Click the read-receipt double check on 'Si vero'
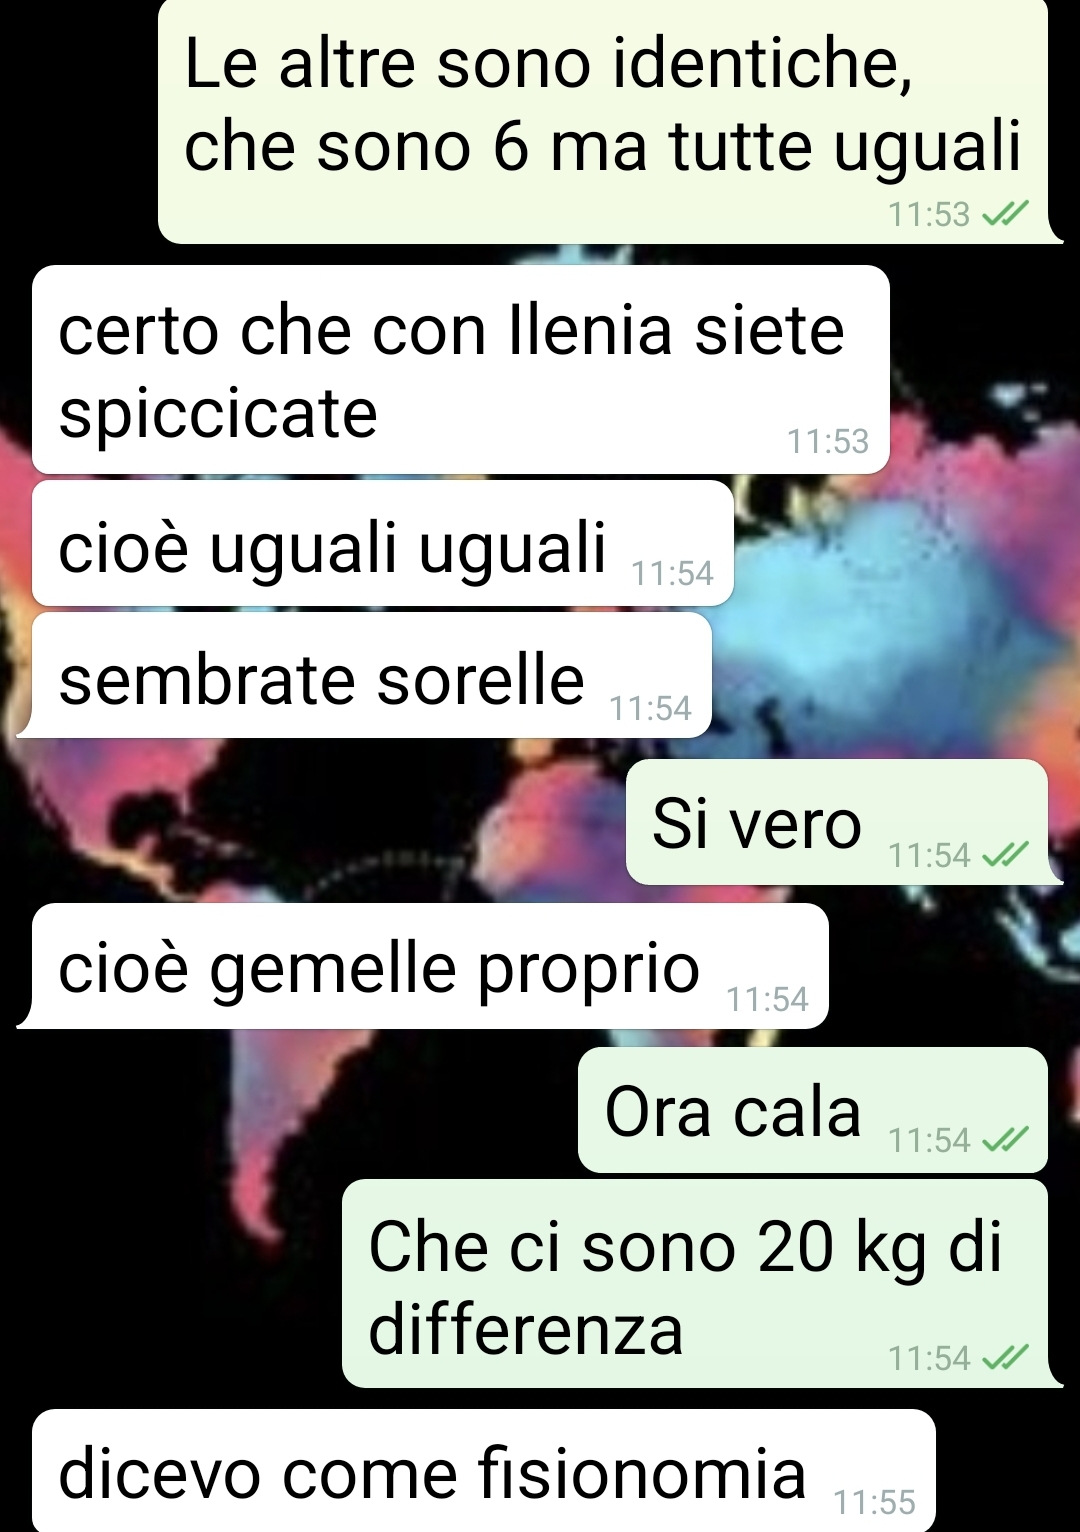Screen dimensions: 1080x1532 point(1005,855)
